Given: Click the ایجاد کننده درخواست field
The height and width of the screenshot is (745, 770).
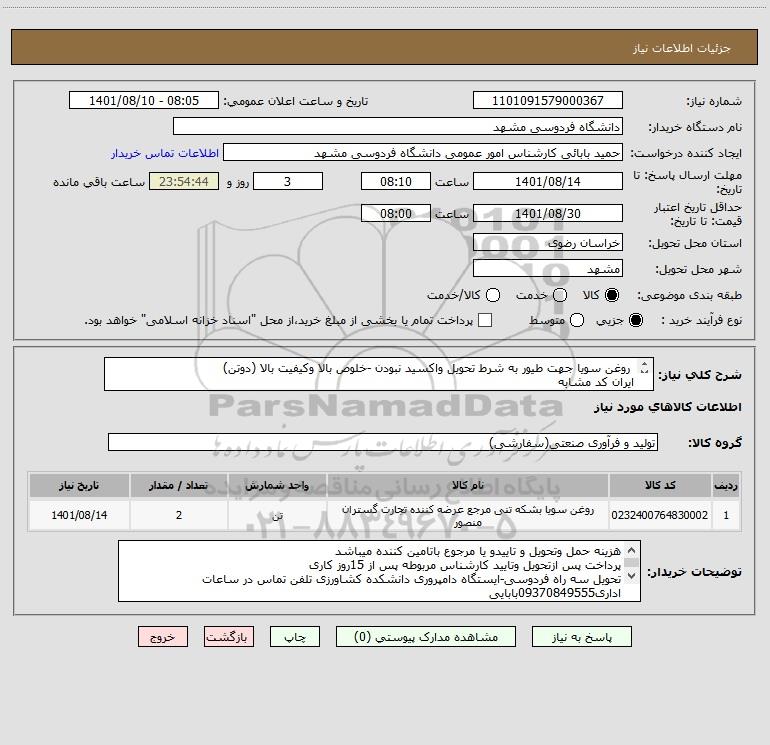Looking at the screenshot, I should click(x=423, y=153).
